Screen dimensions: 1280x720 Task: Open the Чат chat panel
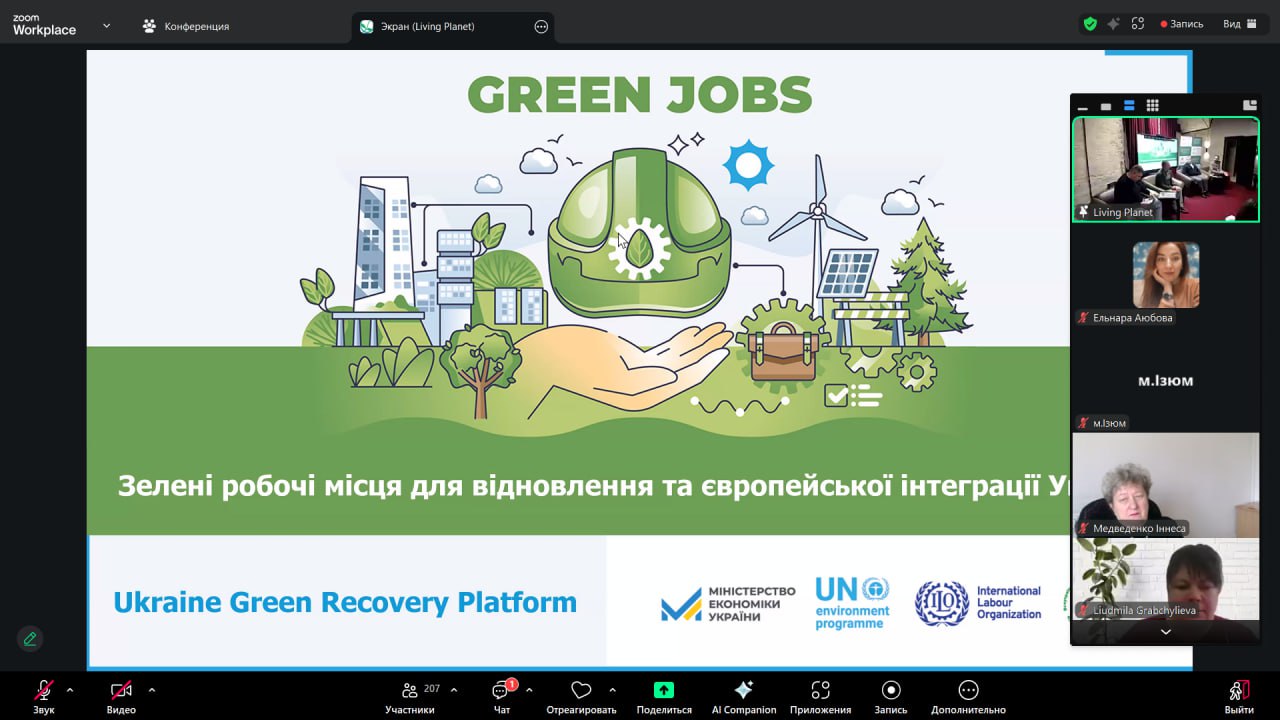point(502,696)
